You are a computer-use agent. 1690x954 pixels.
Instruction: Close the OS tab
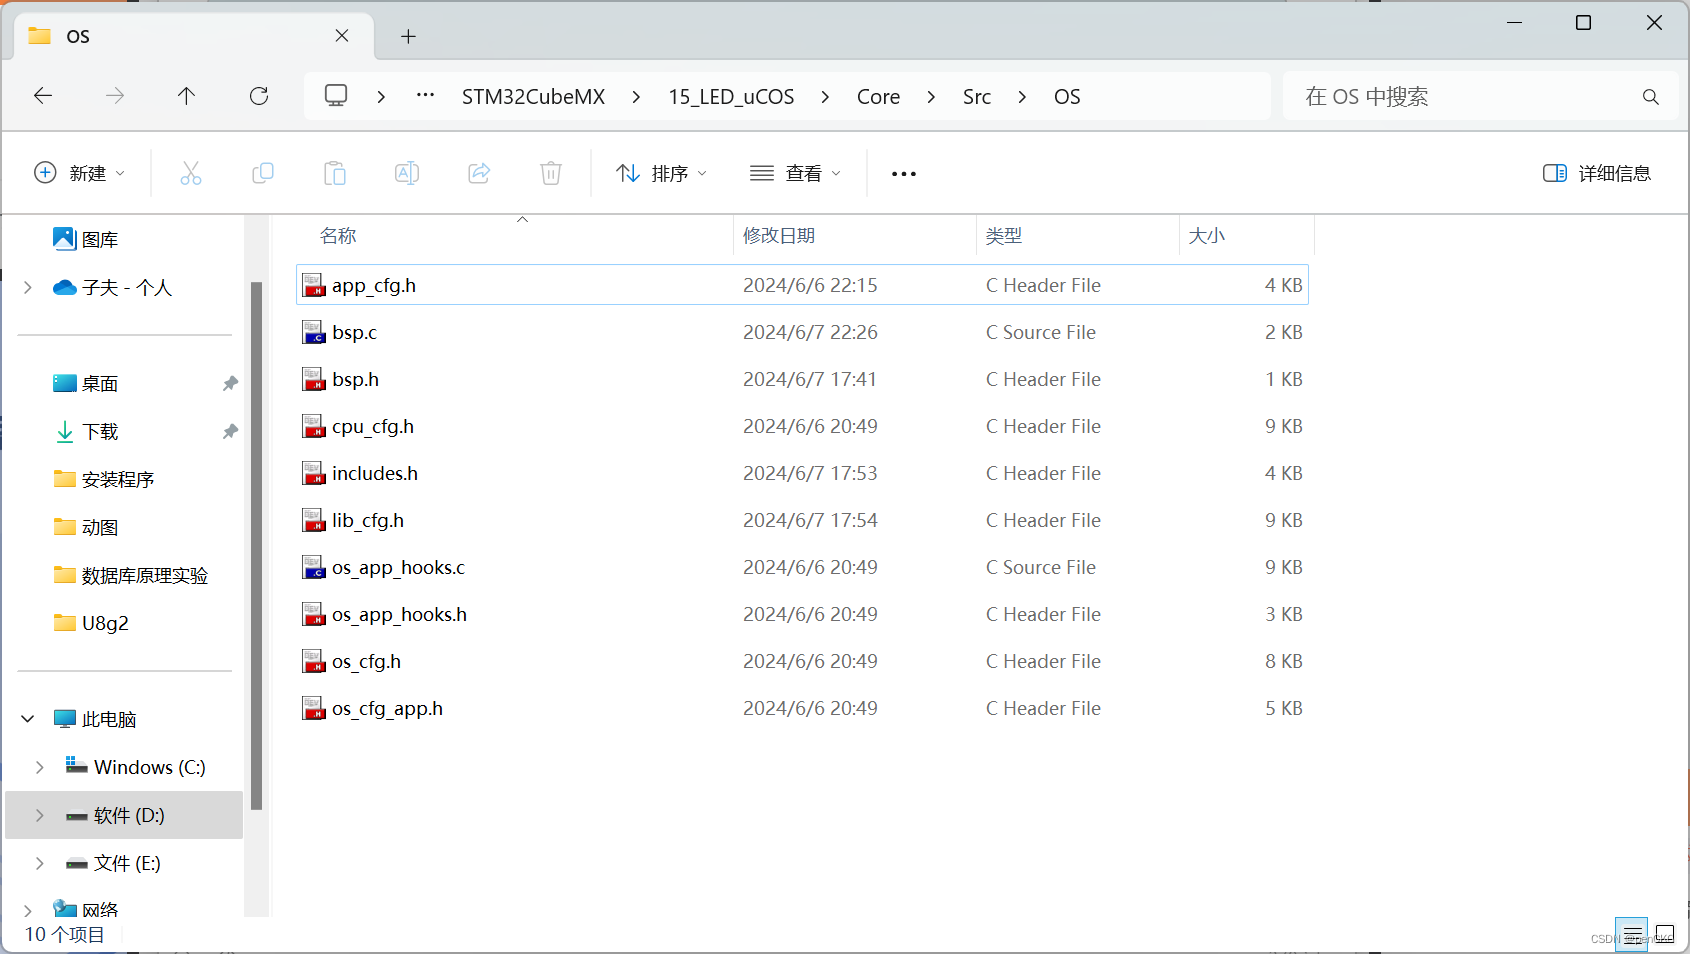click(x=342, y=36)
